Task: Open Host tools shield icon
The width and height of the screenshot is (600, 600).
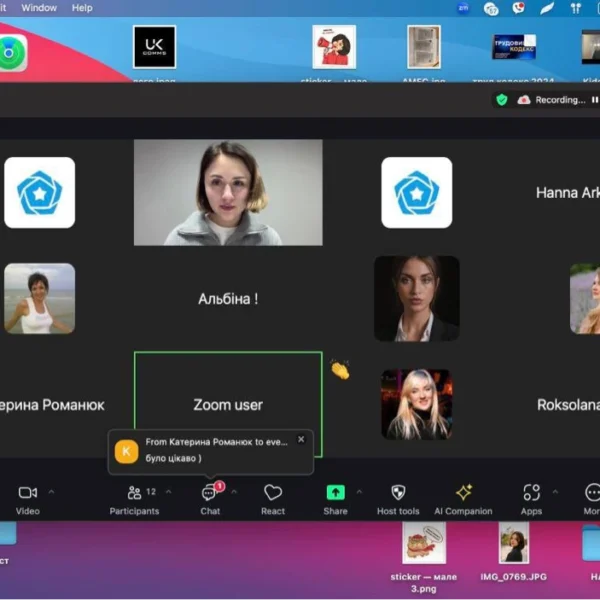Action: 398,495
